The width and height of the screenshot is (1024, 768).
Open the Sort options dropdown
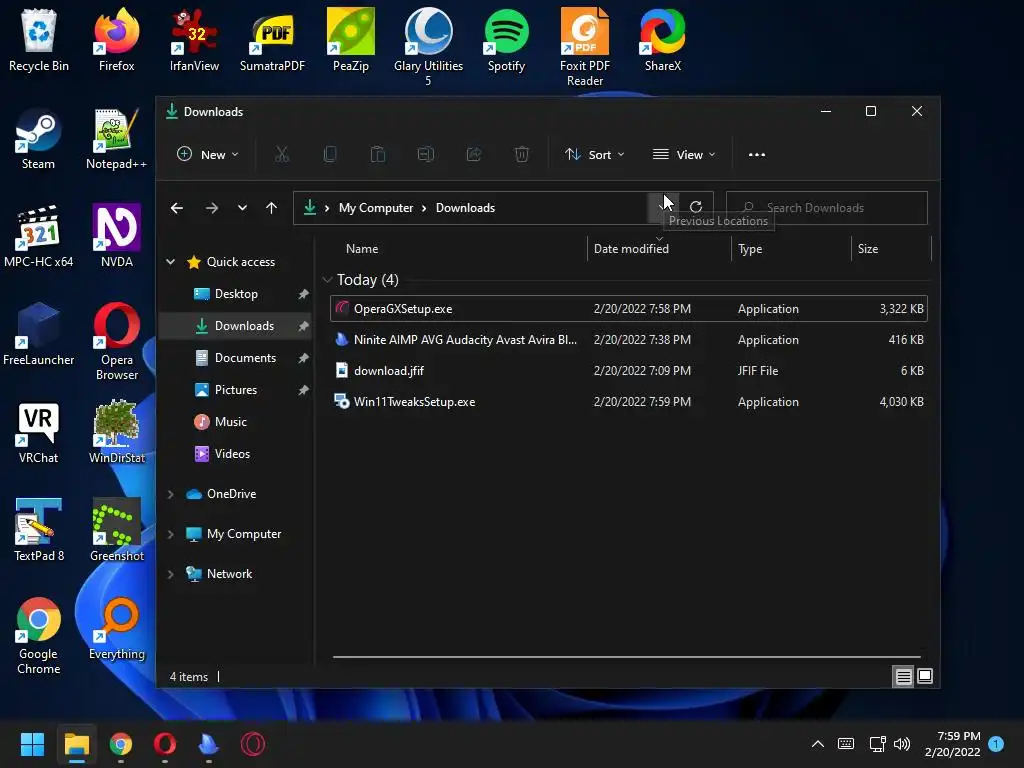[x=595, y=155]
